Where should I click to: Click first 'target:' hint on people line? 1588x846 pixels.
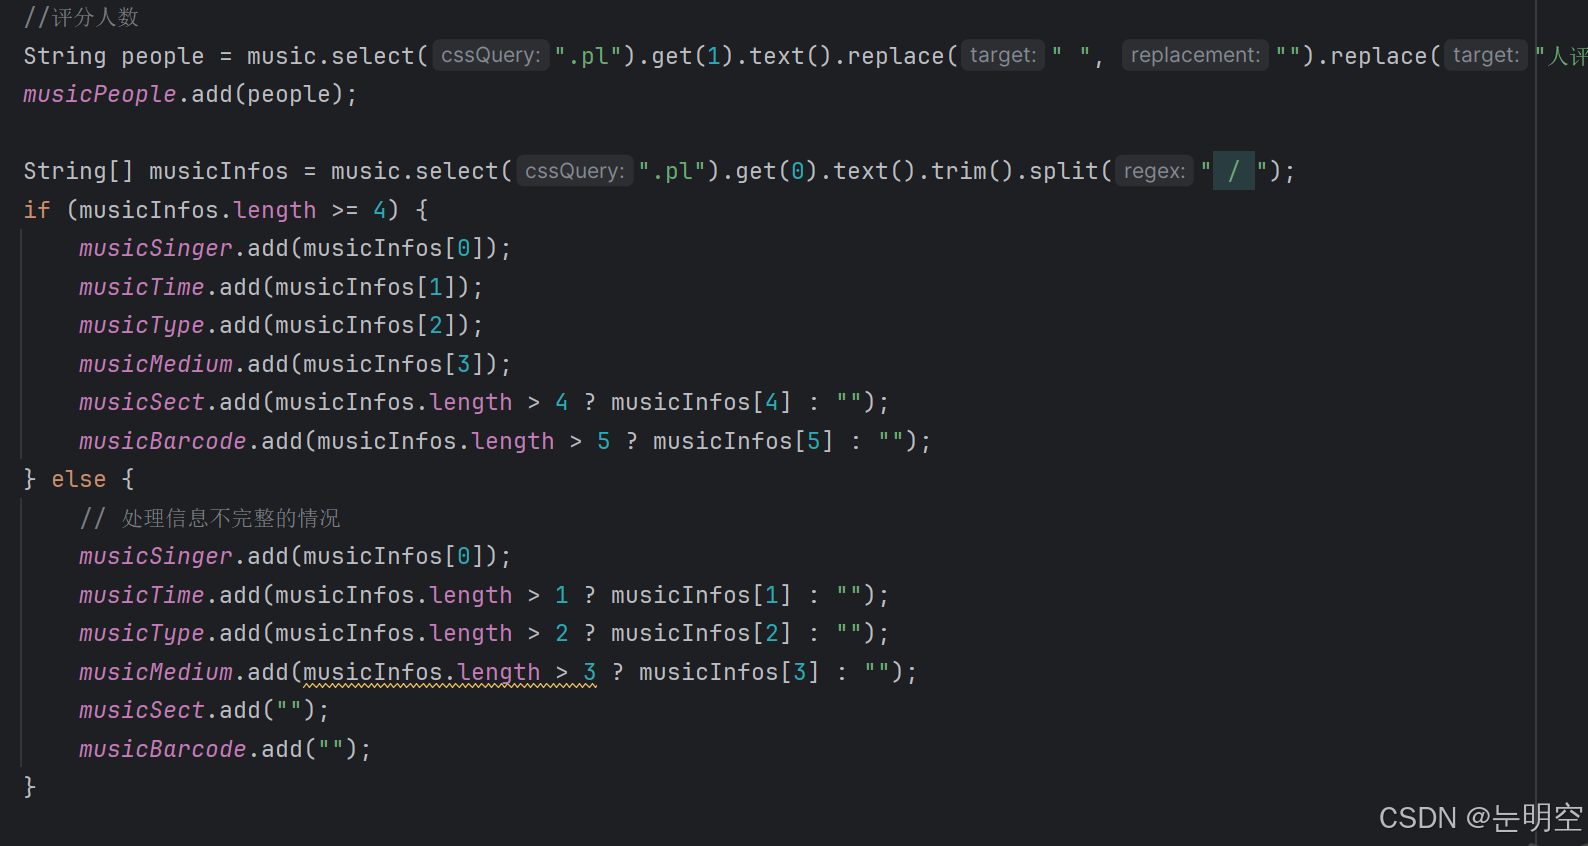point(1003,55)
